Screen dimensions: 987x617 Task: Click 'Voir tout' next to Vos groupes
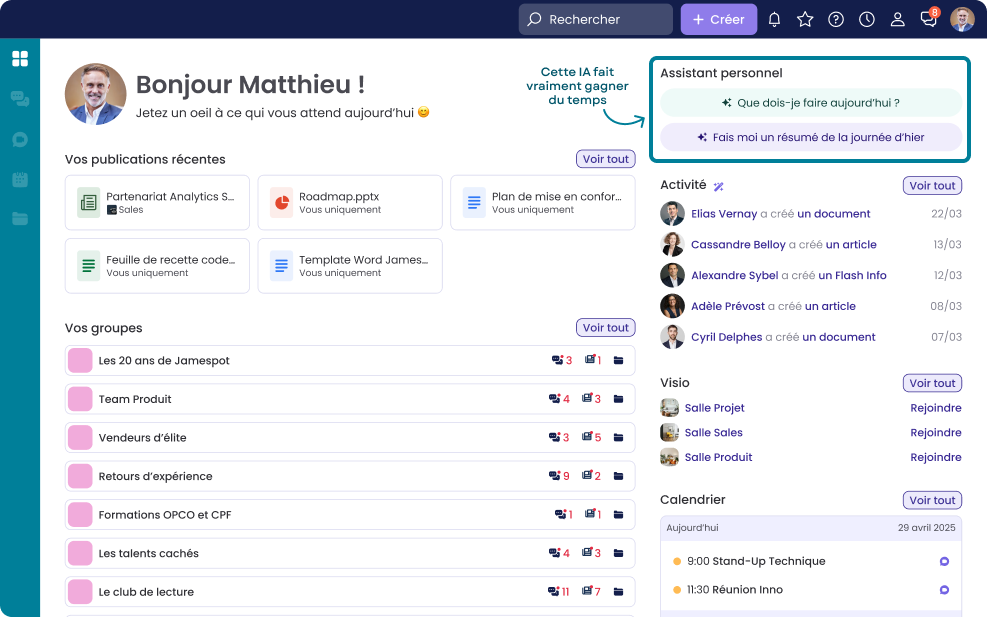(x=605, y=327)
